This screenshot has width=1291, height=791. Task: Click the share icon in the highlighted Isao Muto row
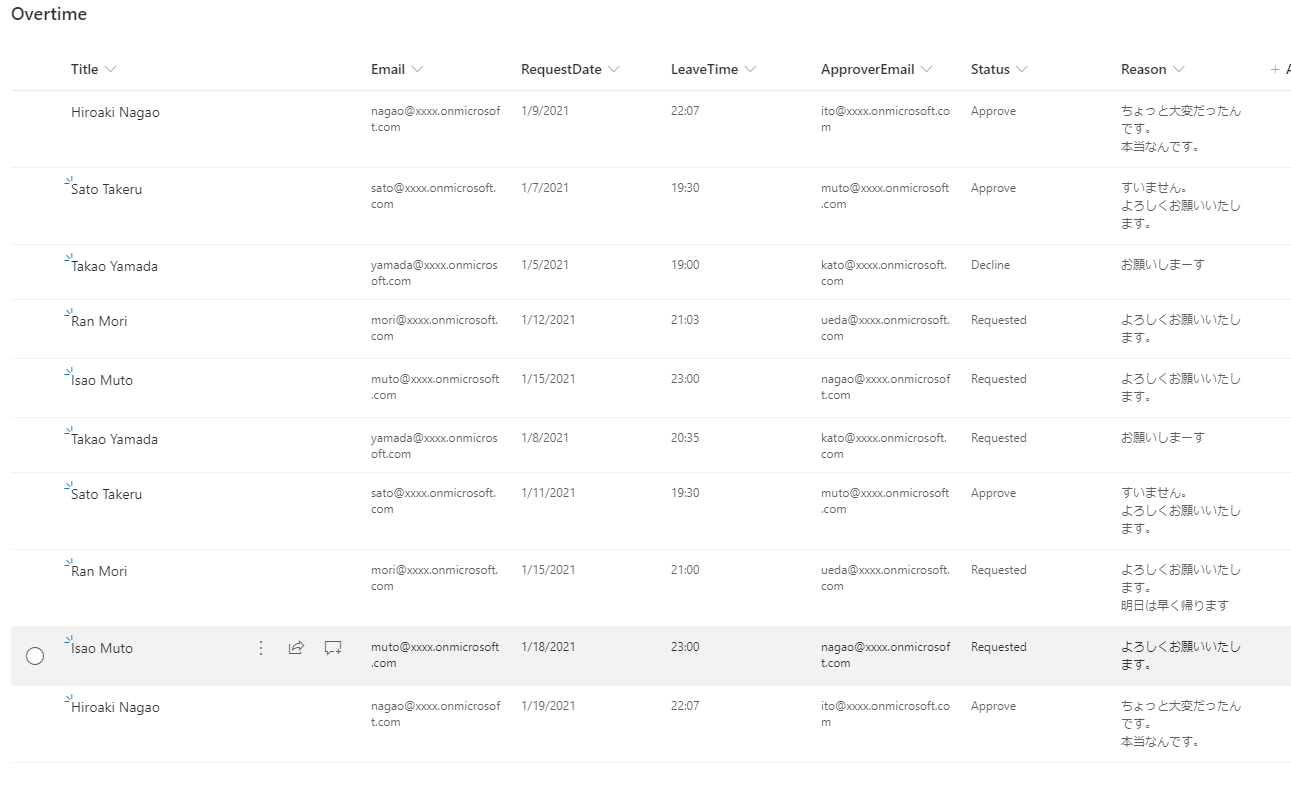point(296,648)
